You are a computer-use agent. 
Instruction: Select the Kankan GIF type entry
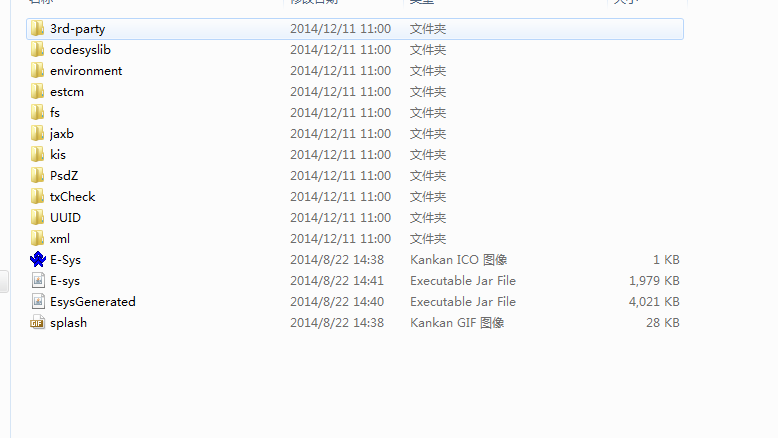457,322
